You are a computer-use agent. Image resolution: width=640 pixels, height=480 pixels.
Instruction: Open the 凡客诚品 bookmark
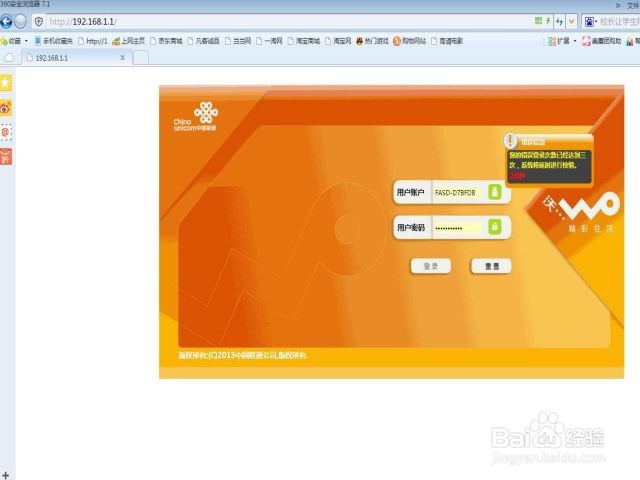[203, 41]
